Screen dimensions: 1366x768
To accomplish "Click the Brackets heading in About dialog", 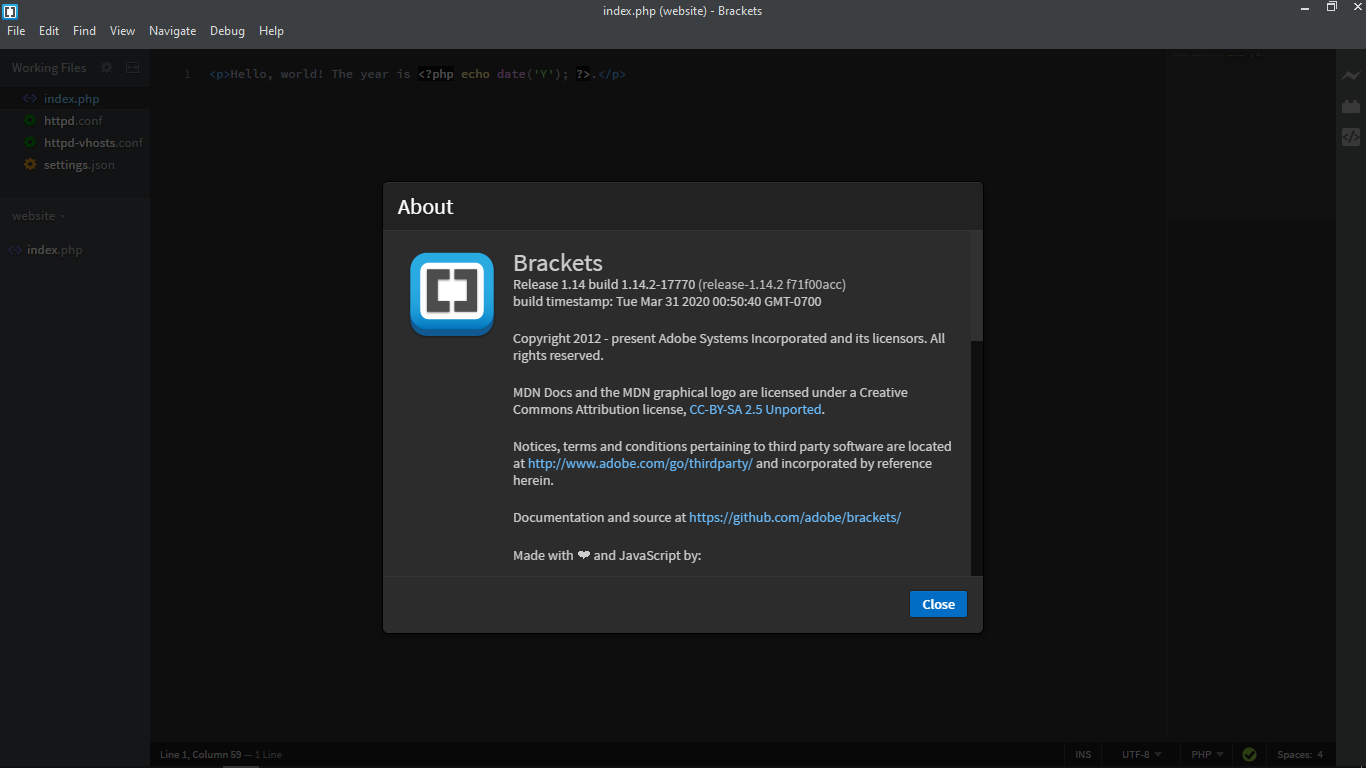I will pyautogui.click(x=558, y=263).
